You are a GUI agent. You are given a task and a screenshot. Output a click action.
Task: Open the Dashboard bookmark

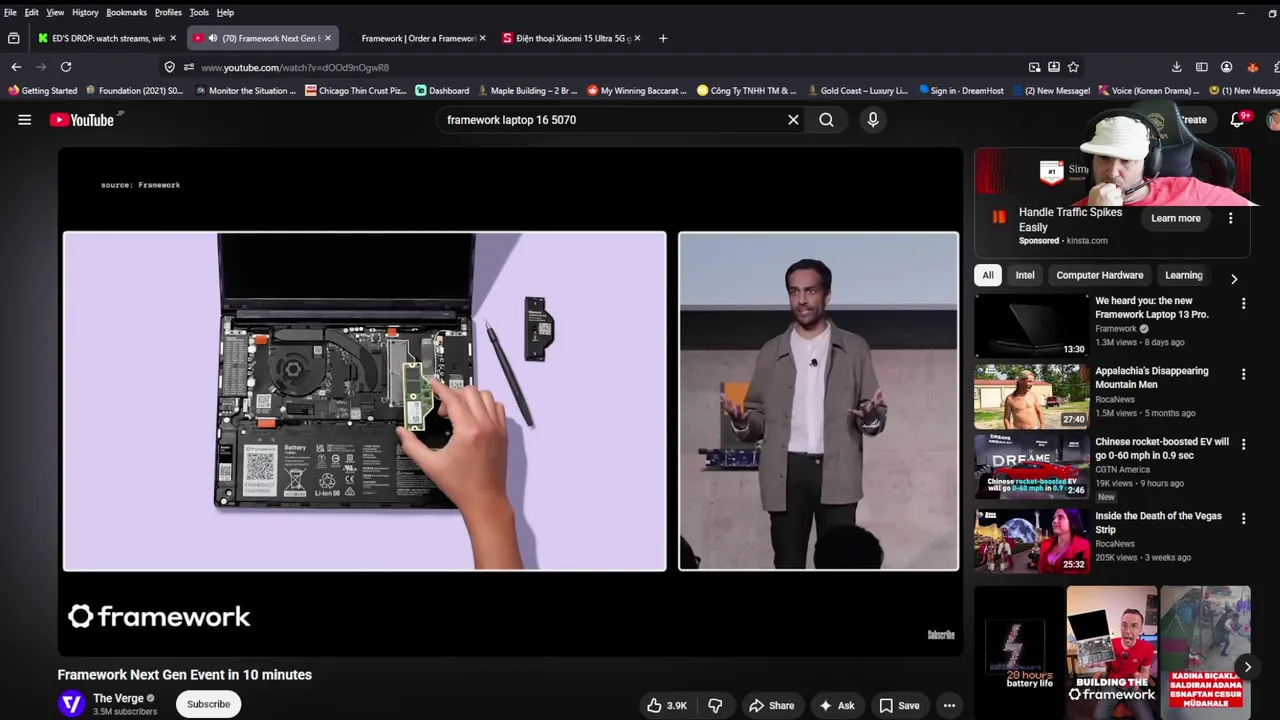[442, 91]
